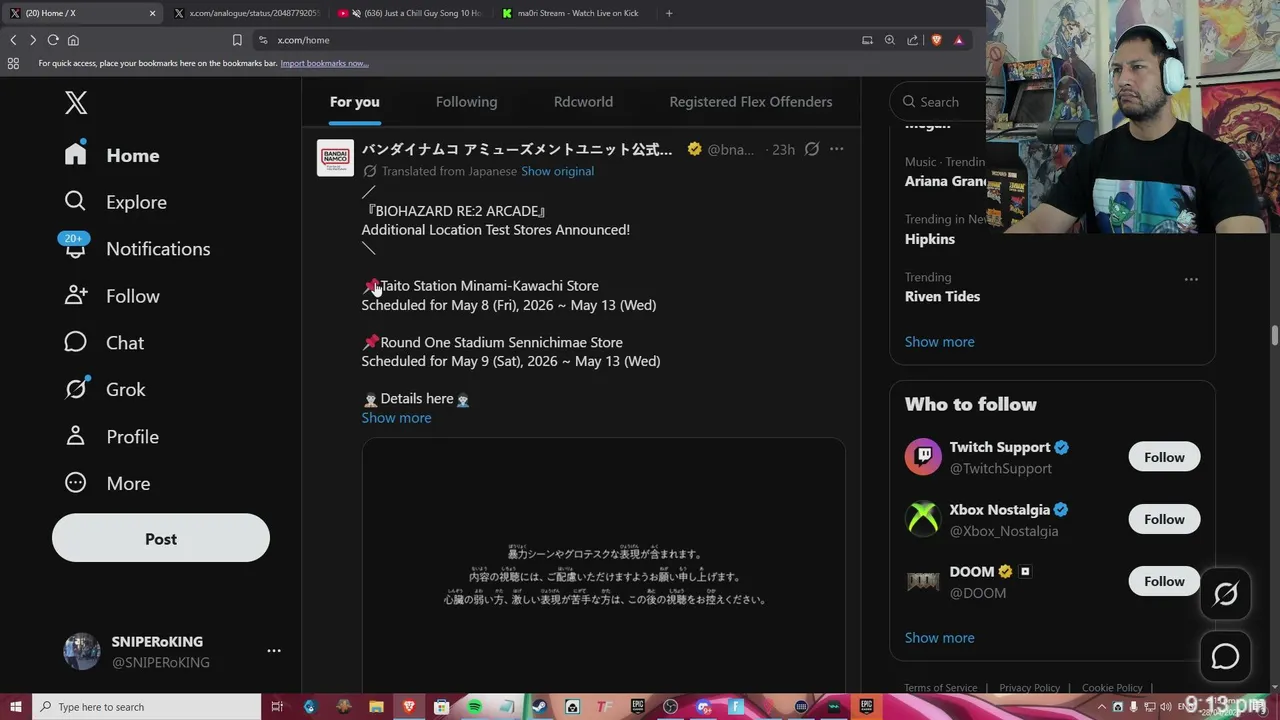
Task: Open Windows Start menu
Action: [15, 707]
